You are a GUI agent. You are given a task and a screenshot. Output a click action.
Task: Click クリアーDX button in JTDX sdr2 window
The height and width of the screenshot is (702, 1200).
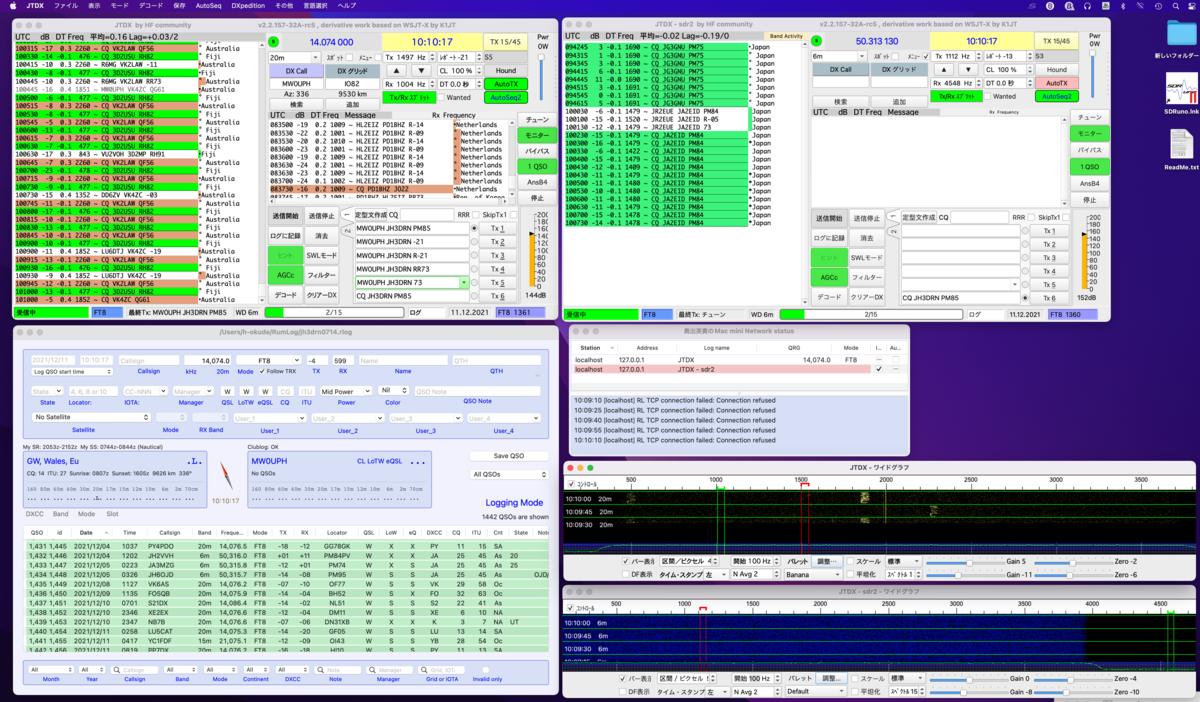click(x=867, y=297)
